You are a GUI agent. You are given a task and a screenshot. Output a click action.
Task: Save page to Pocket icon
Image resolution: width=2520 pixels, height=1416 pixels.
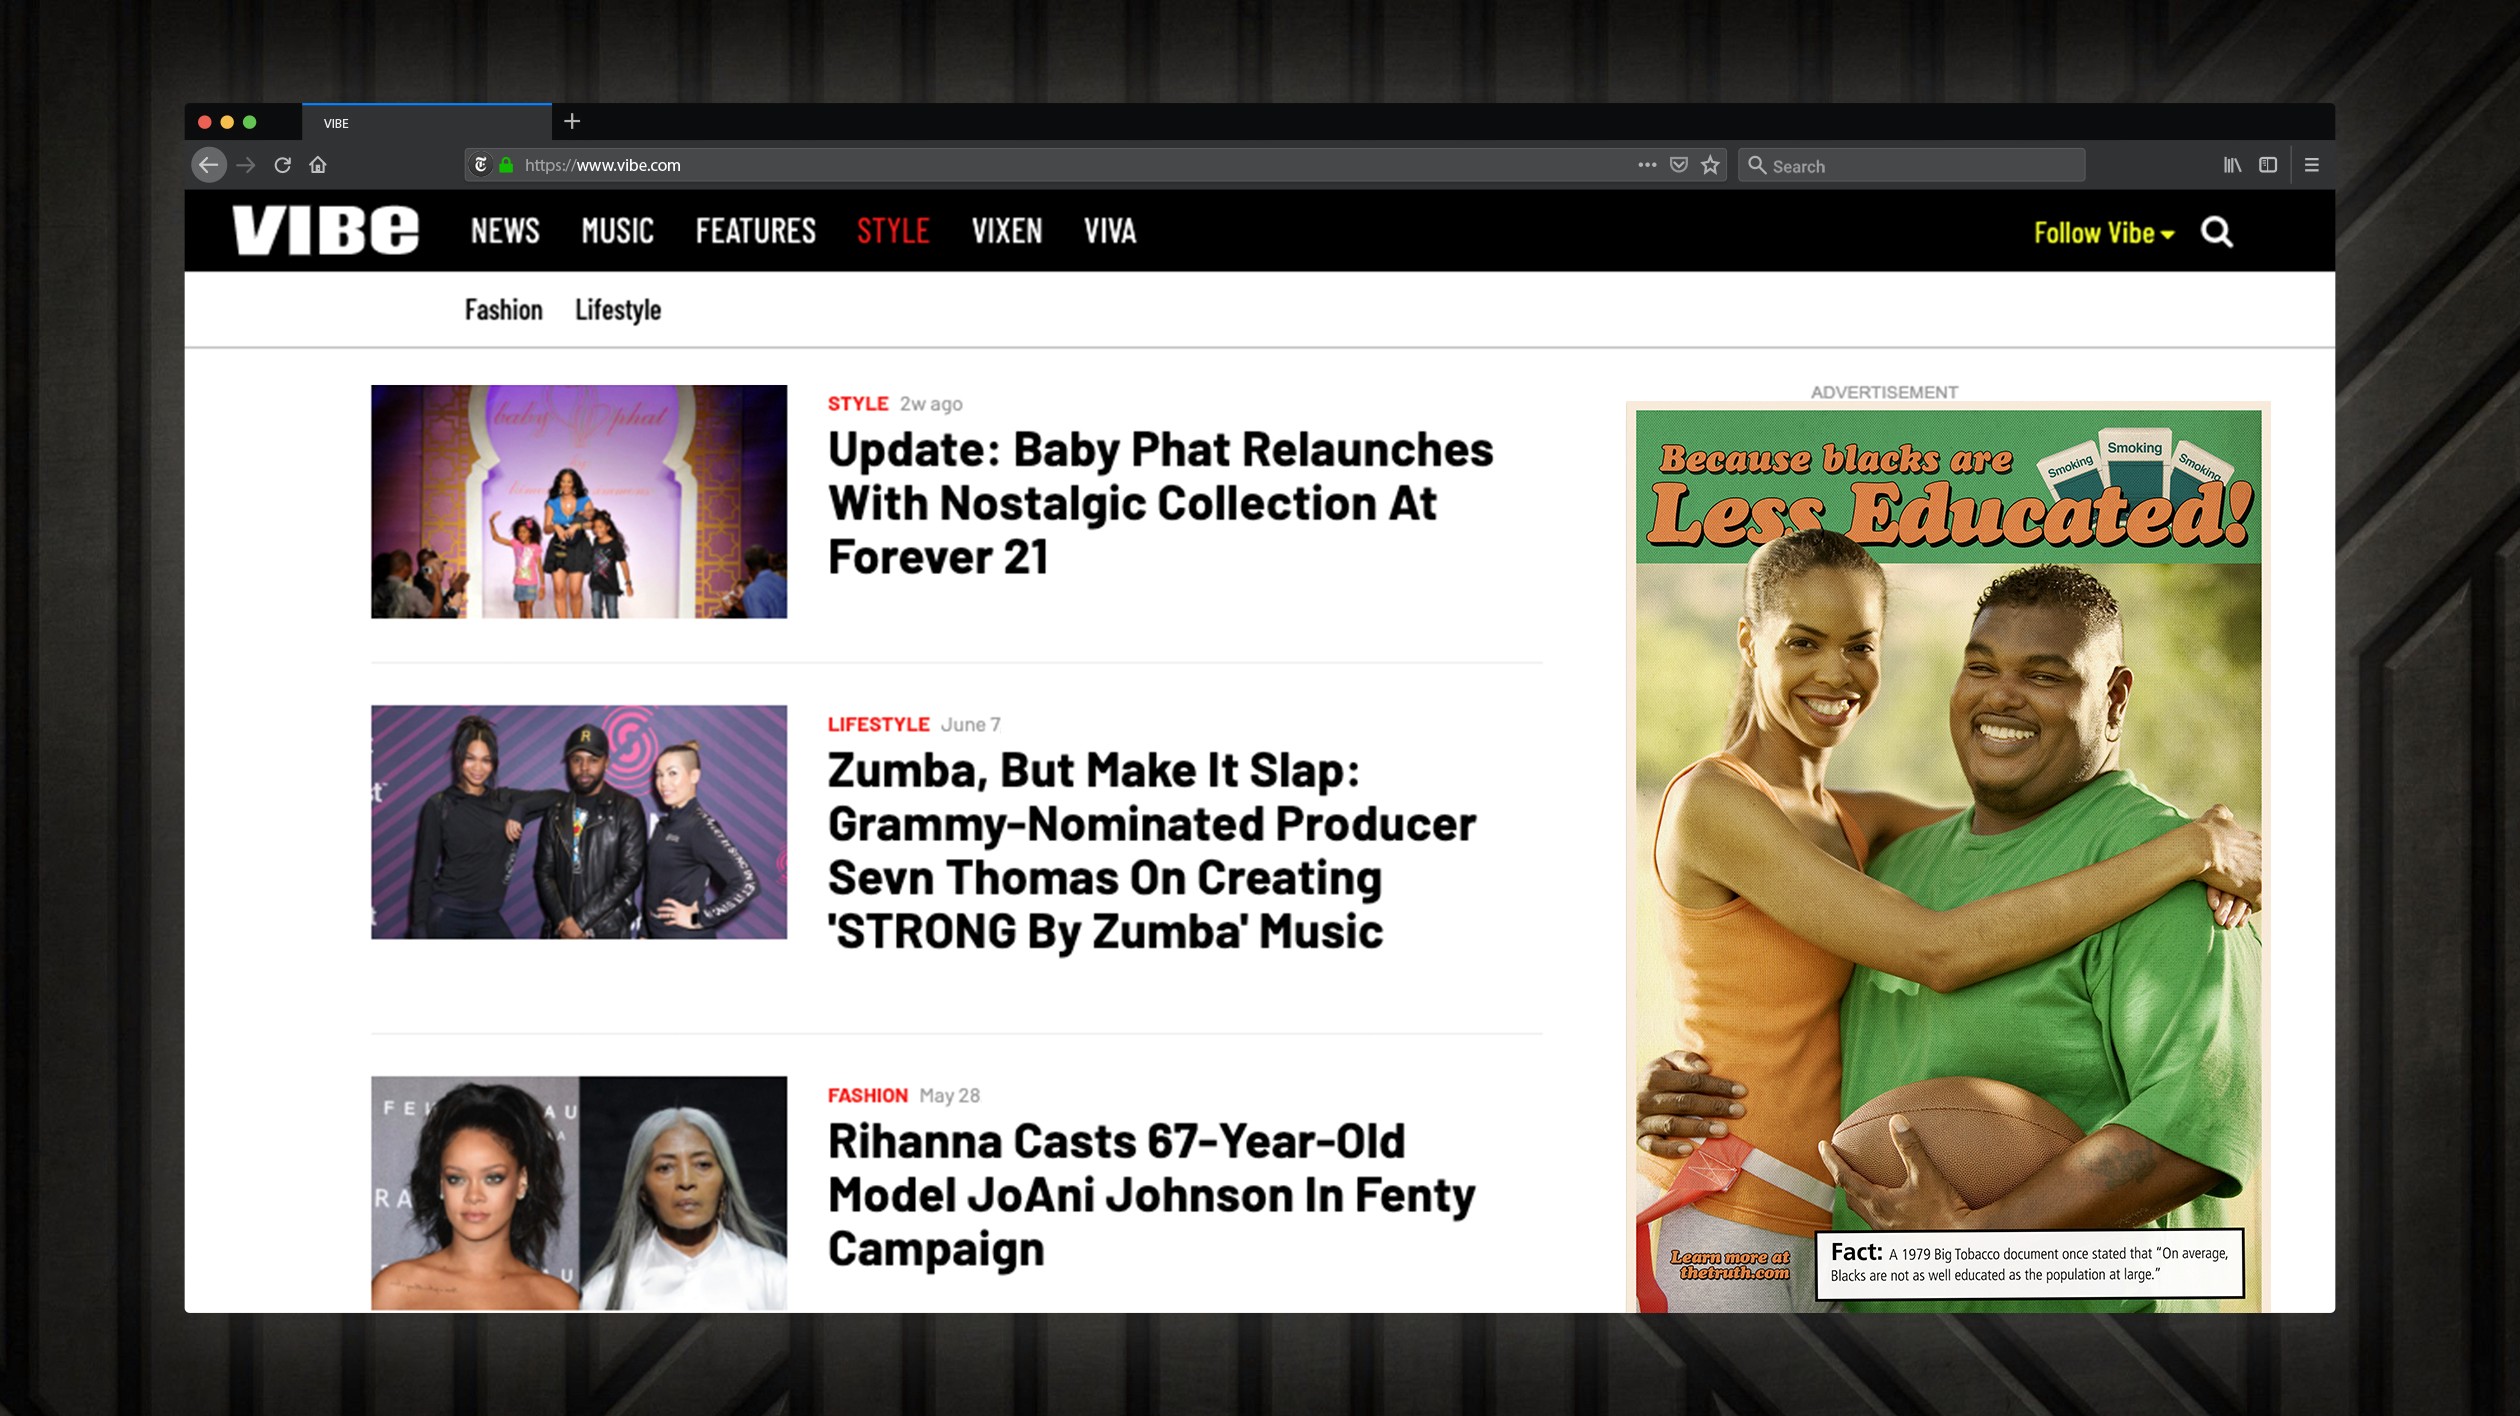[1679, 165]
